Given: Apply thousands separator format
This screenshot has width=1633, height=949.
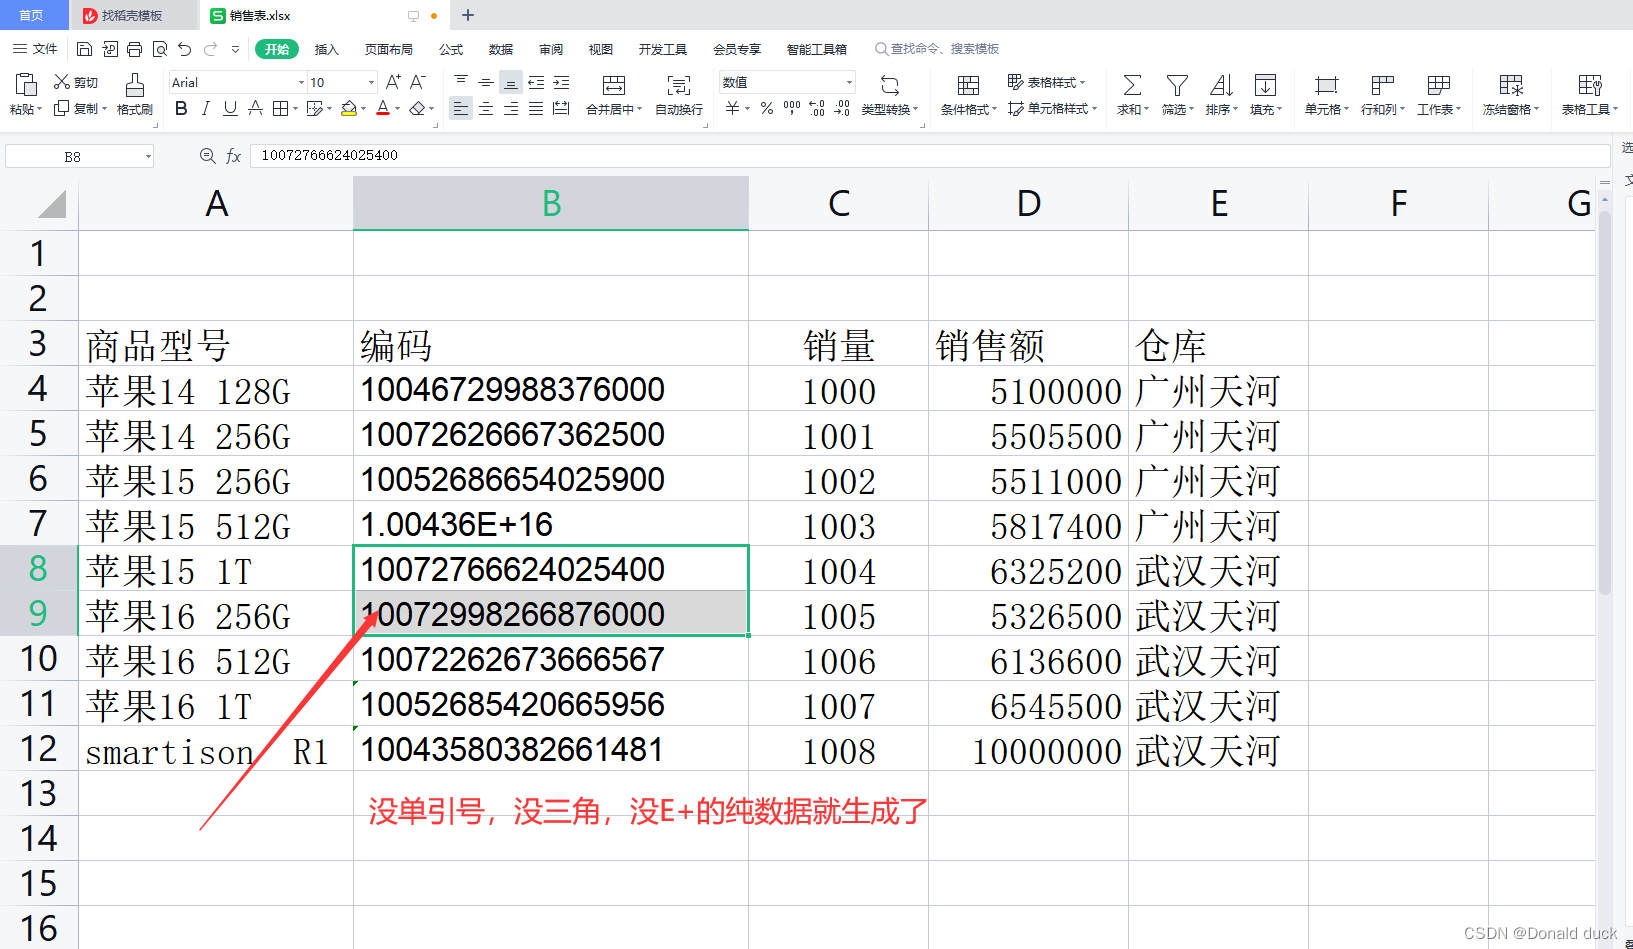Looking at the screenshot, I should [x=792, y=108].
